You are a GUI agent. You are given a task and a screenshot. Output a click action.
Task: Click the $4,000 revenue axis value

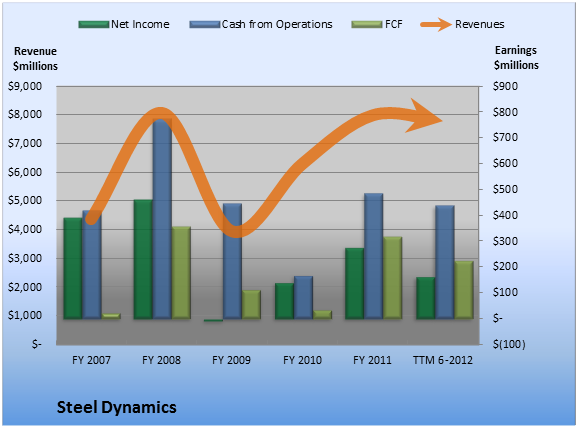25,229
